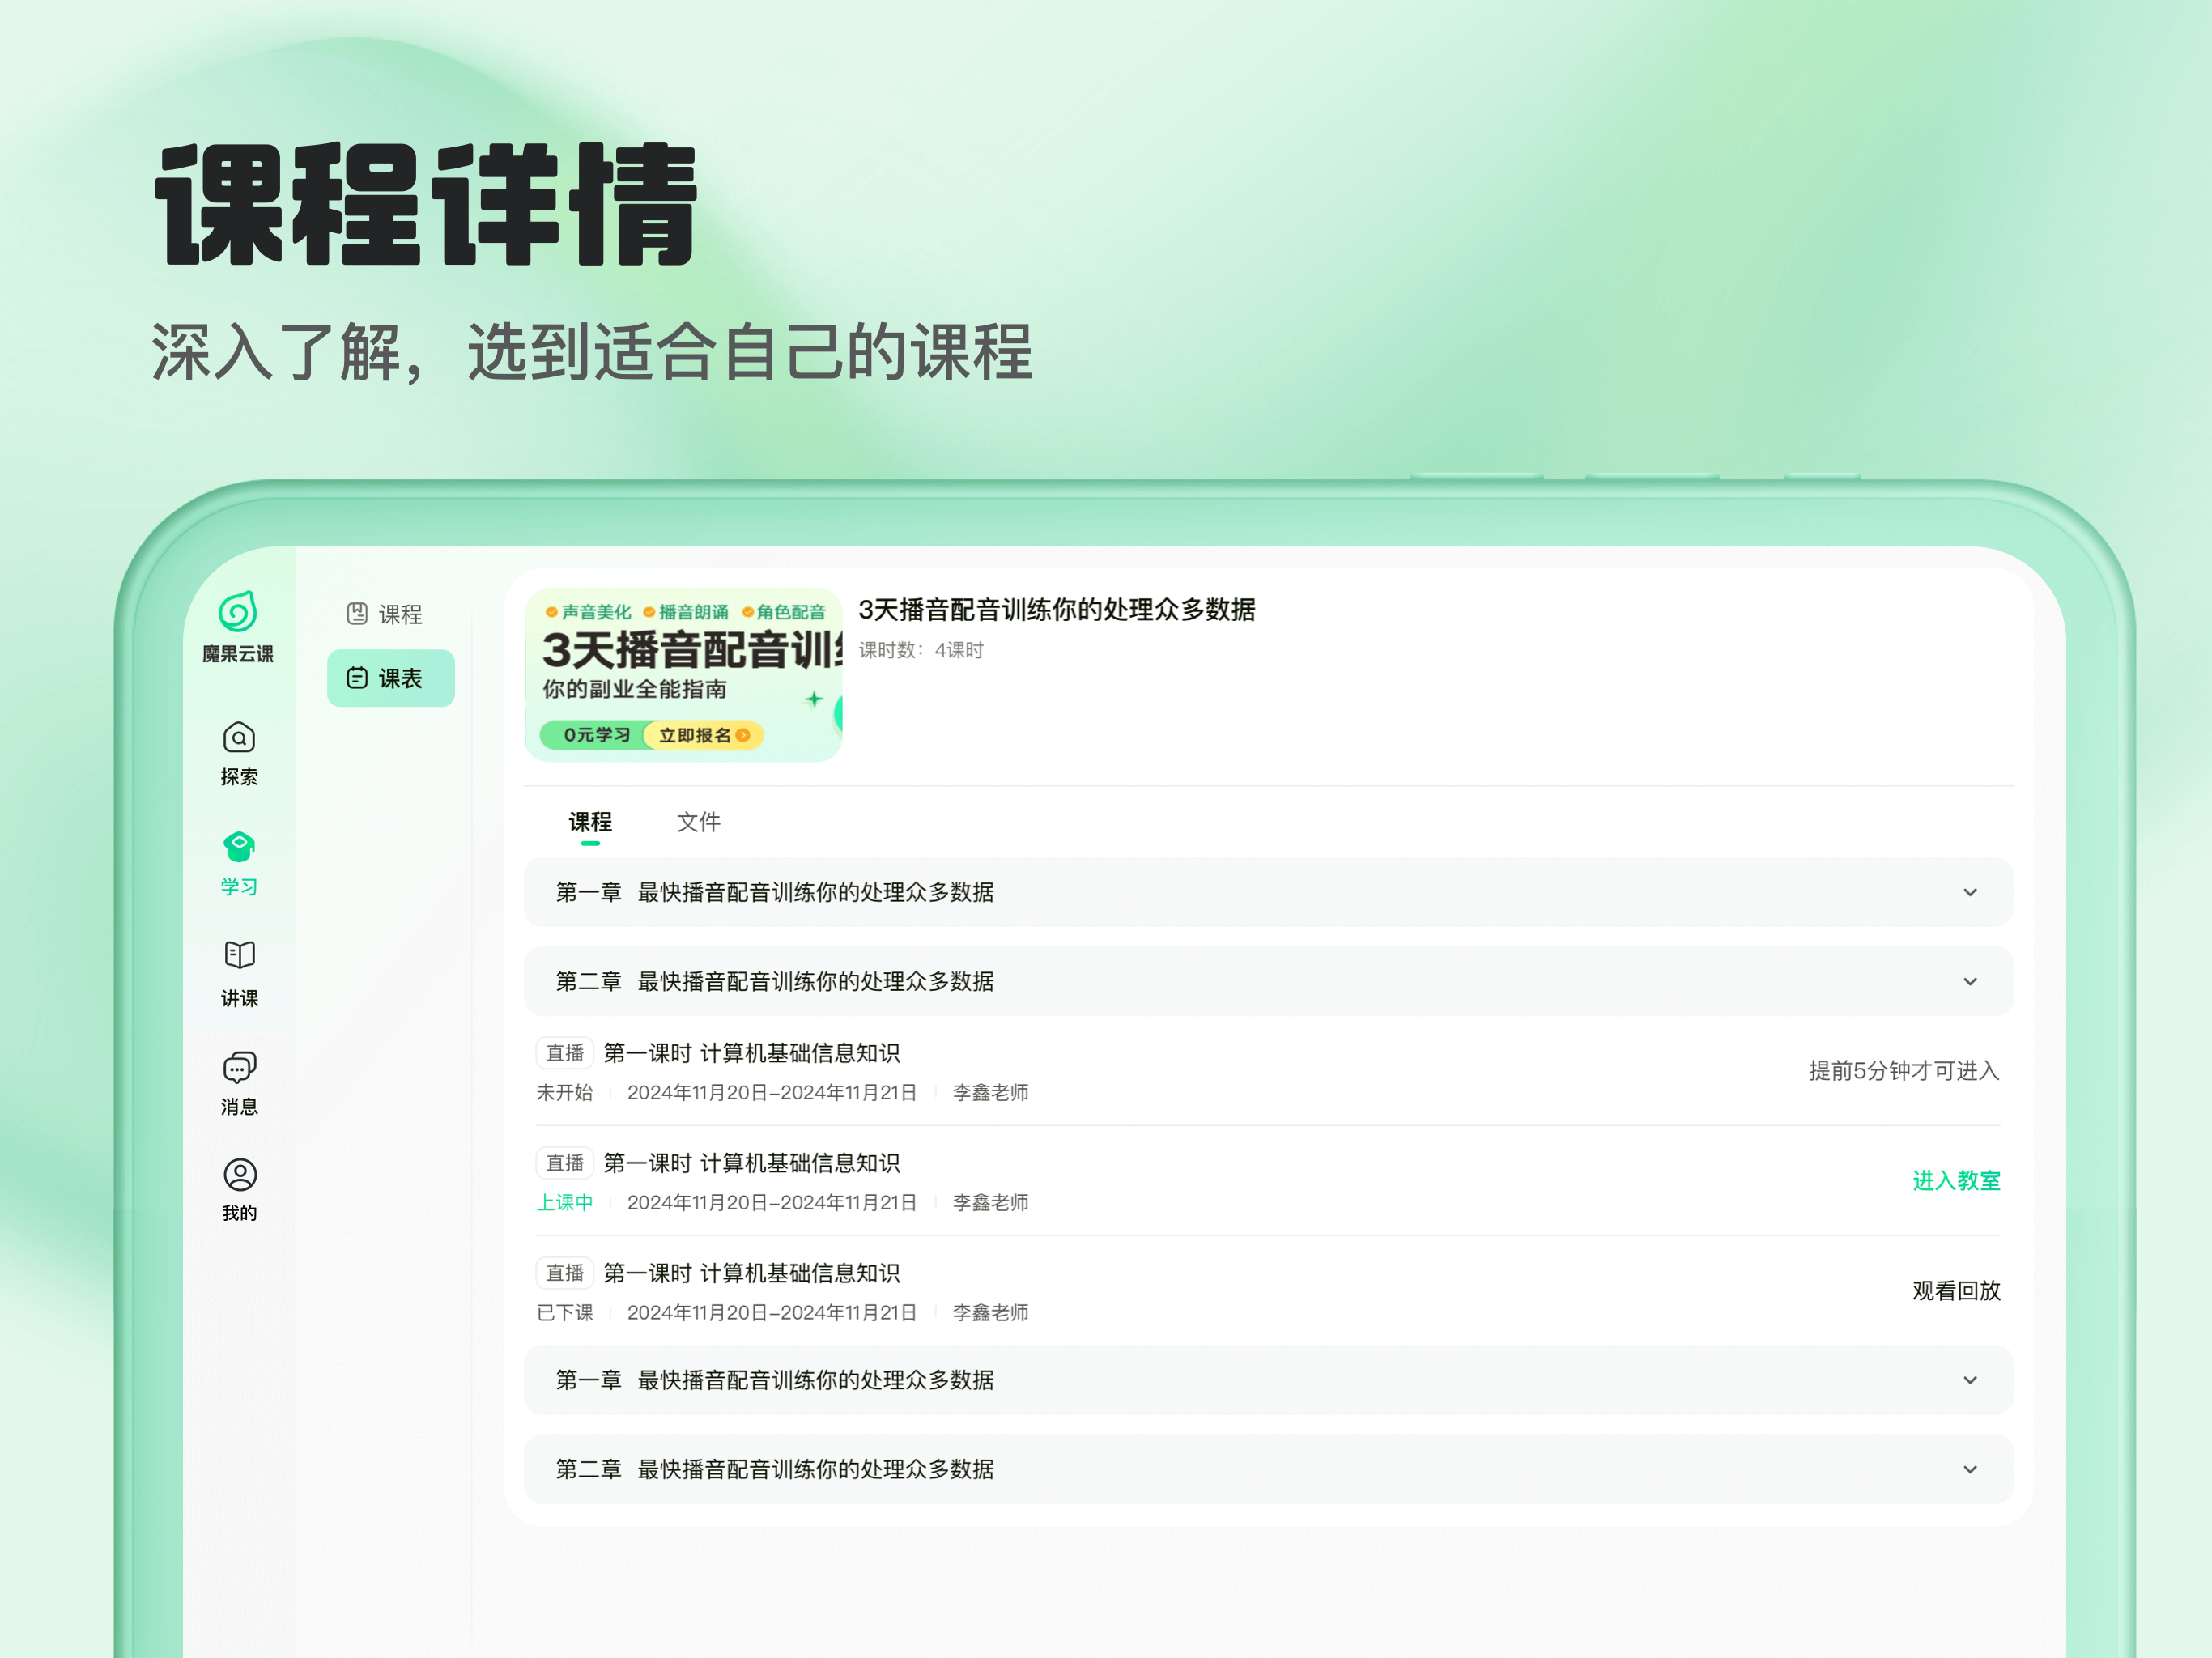
Task: Switch to the 文件 tab
Action: (x=698, y=823)
